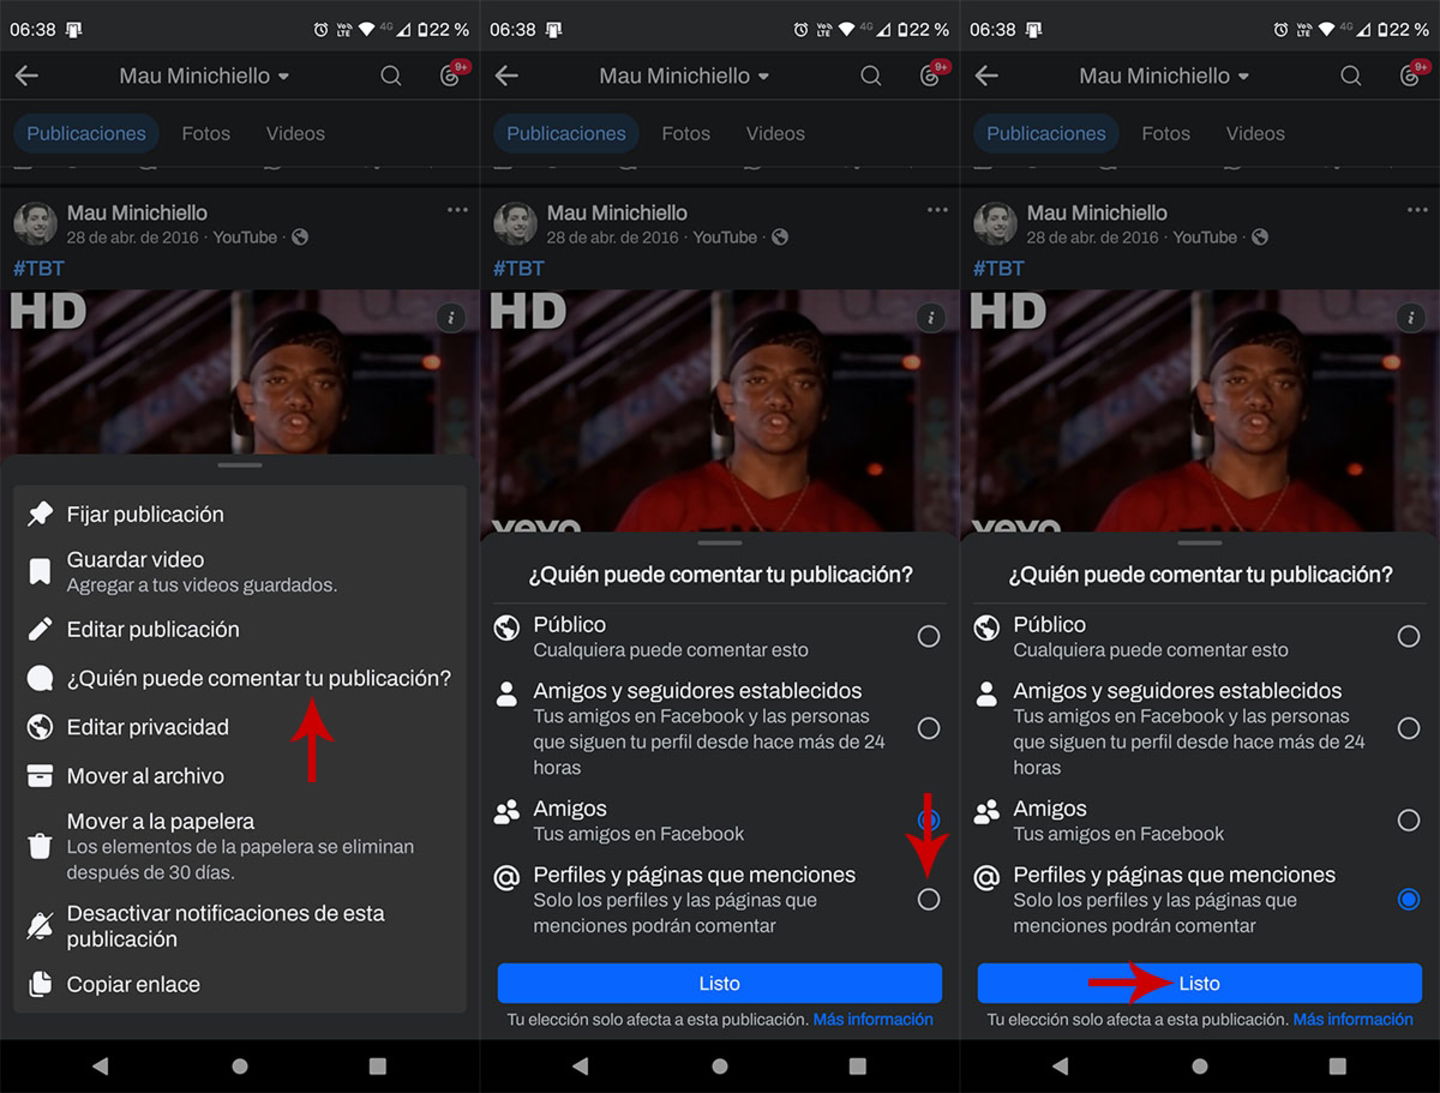
Task: Tap the pencil icon beside Editar publicación
Action: coord(40,629)
